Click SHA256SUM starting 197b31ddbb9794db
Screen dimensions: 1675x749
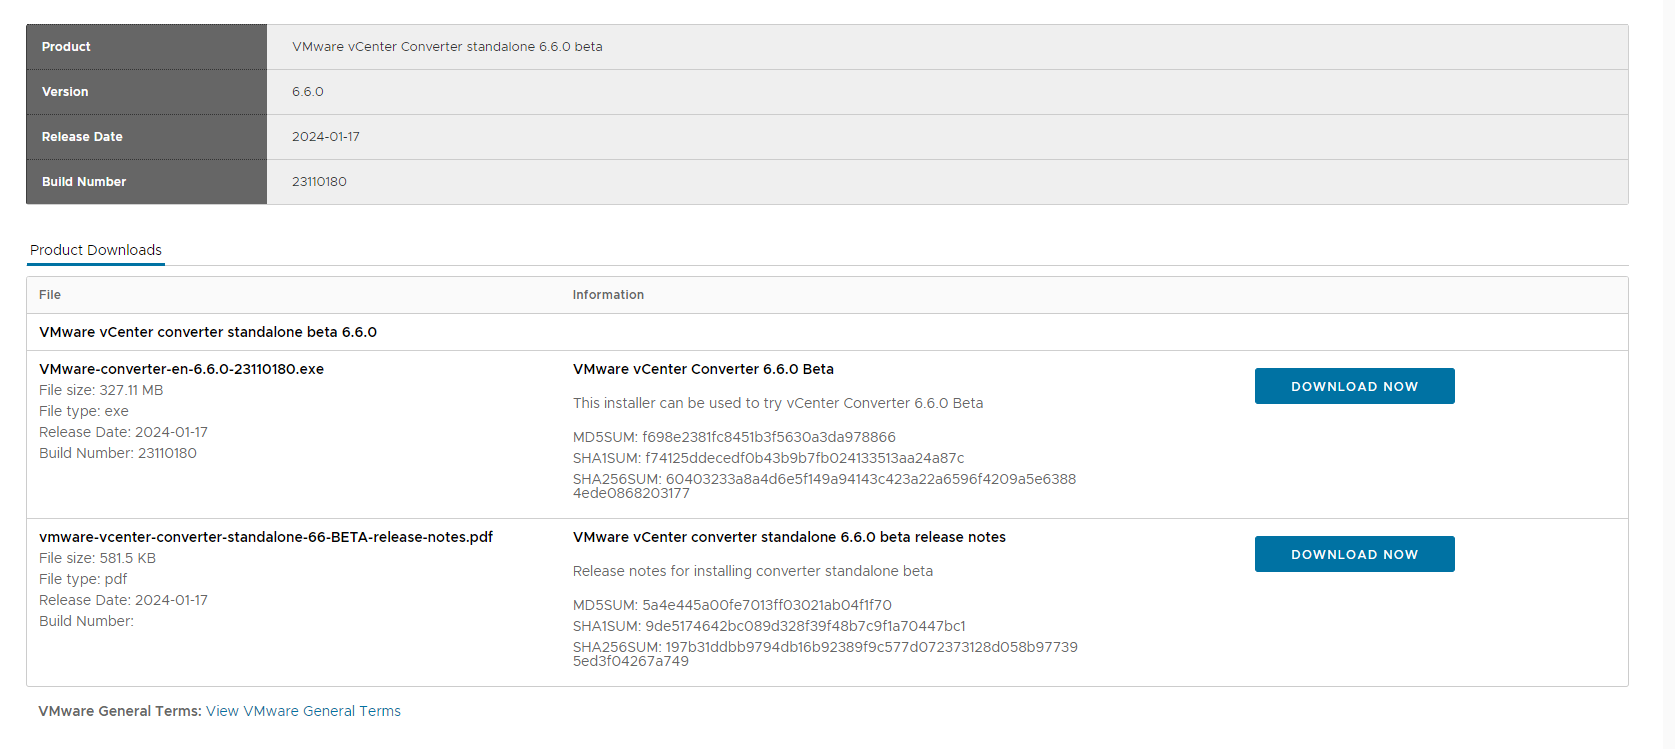click(825, 654)
